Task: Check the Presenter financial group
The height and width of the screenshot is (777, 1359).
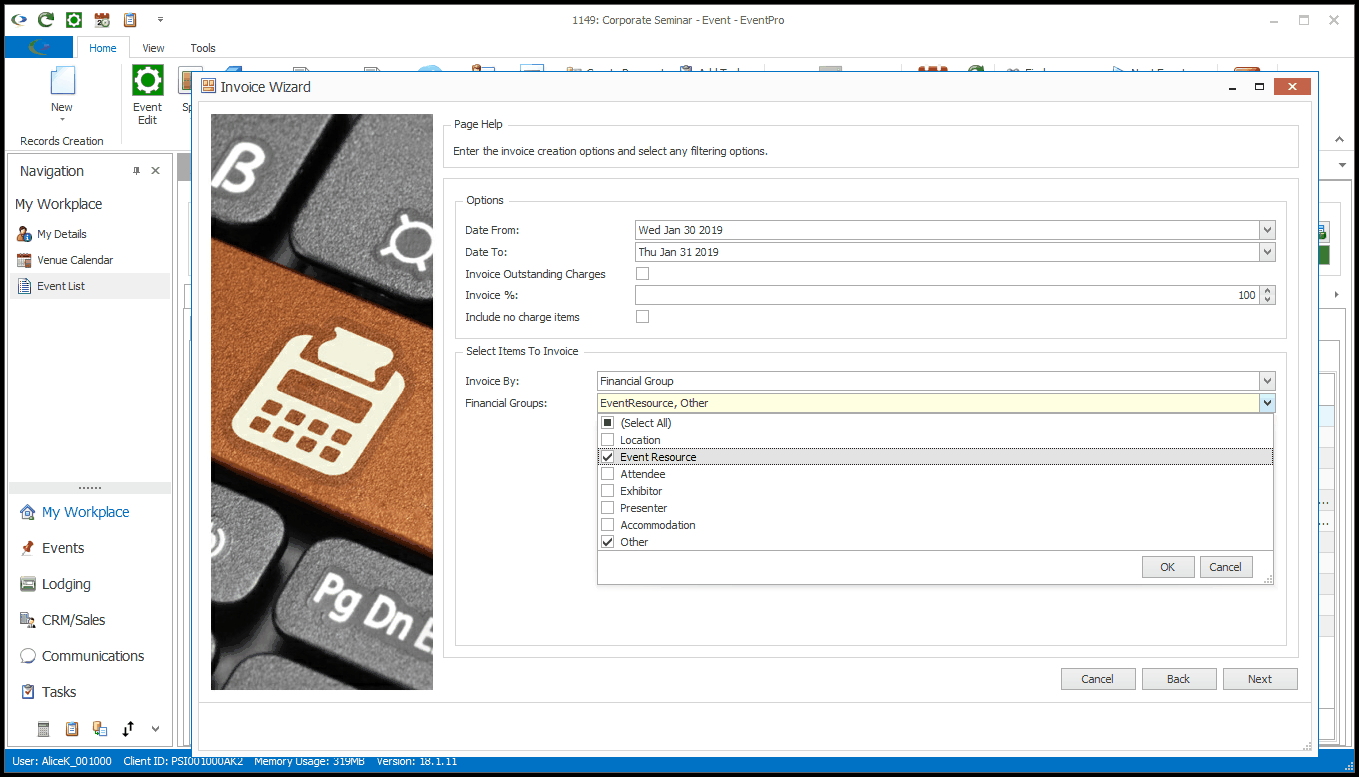Action: pos(607,508)
